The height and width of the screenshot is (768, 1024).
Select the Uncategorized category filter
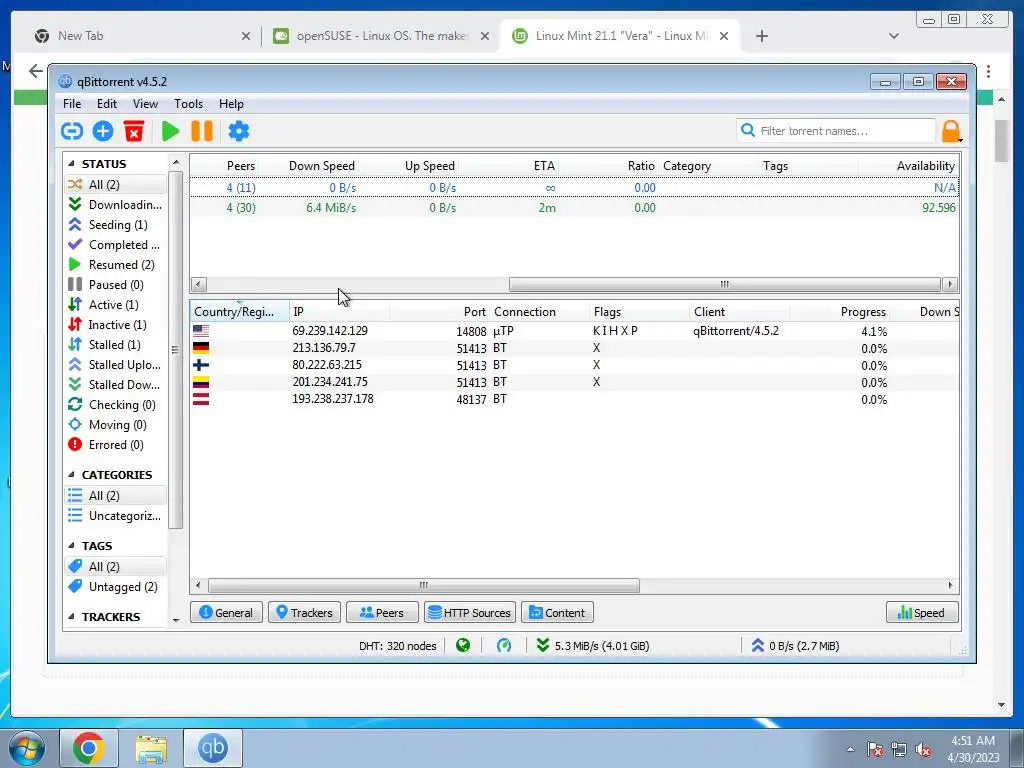click(x=116, y=516)
